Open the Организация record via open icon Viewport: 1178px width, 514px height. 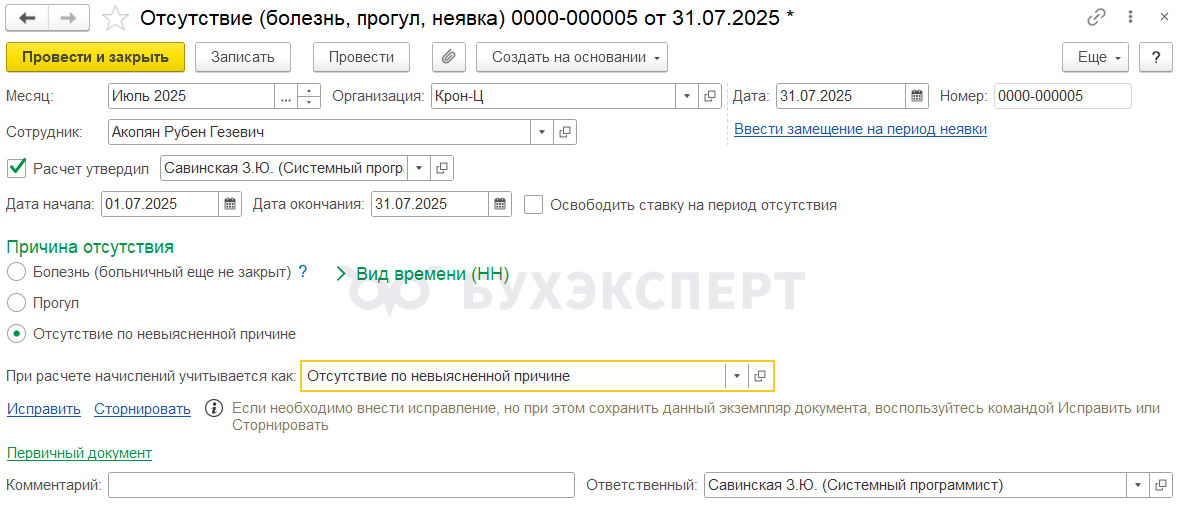pyautogui.click(x=709, y=96)
